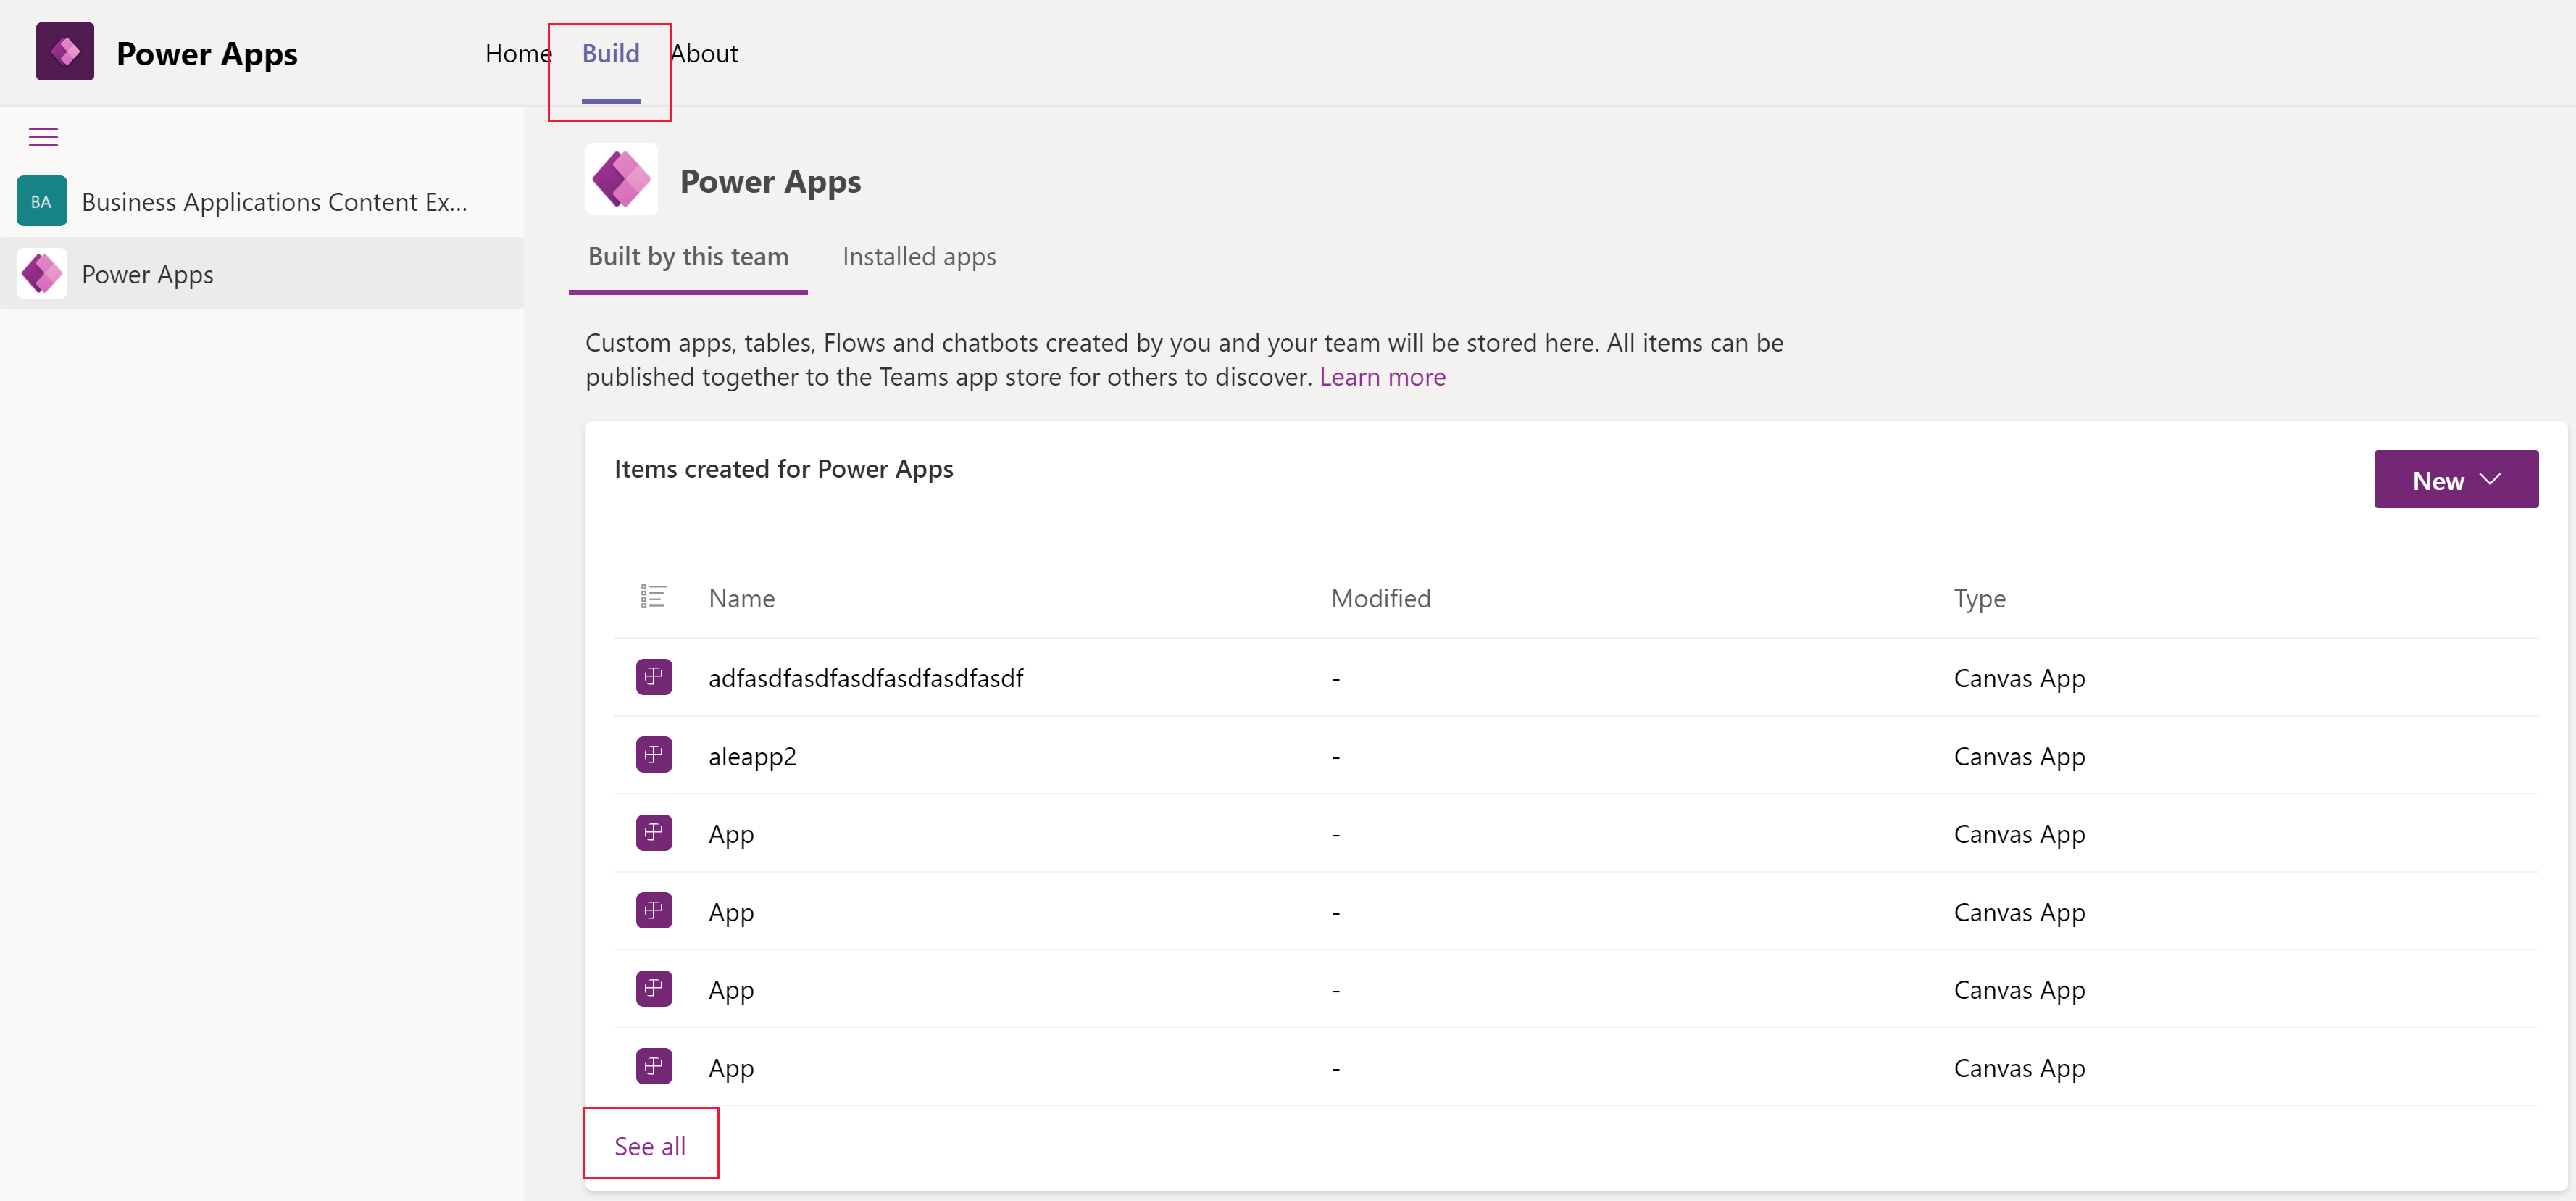Click the items list sort column icon
This screenshot has height=1201, width=2576.
pyautogui.click(x=654, y=595)
